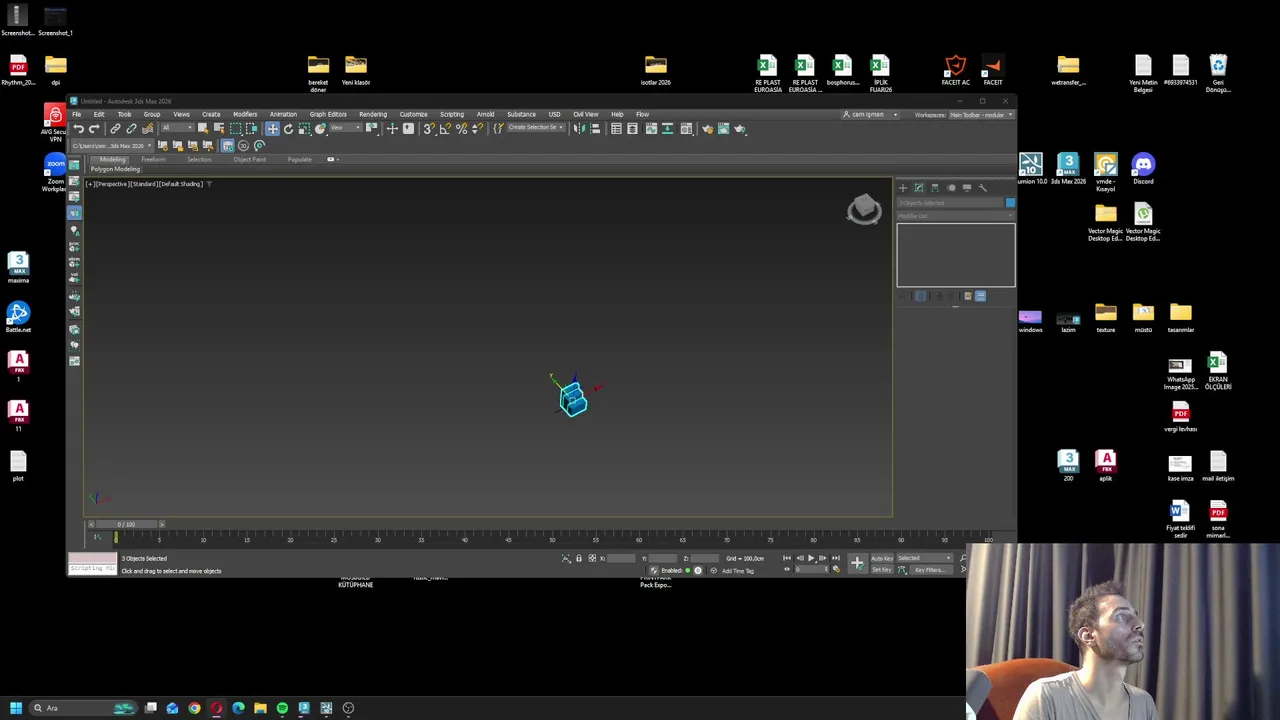Open Render Setup teapot icon
The image size is (1280, 720).
pos(707,128)
